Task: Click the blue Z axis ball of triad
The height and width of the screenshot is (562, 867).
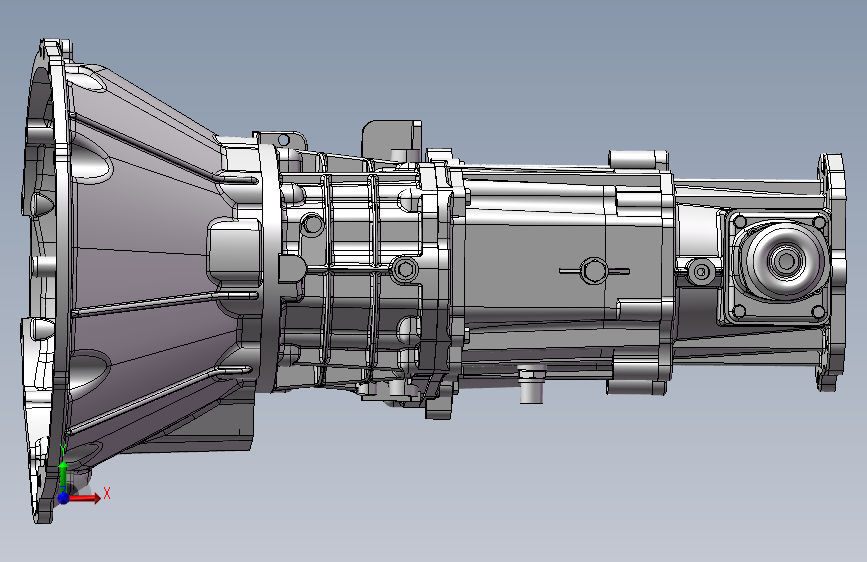Action: (x=63, y=498)
